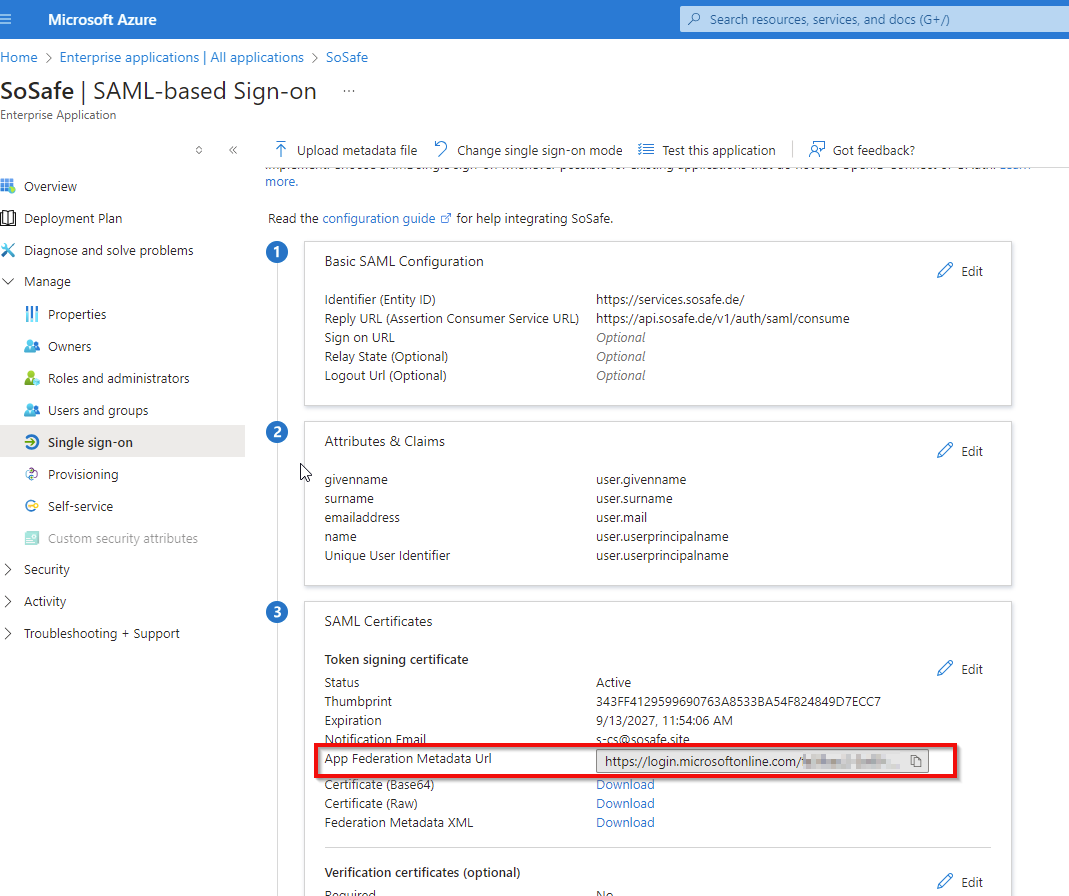Edit the Token signing certificate

click(960, 669)
